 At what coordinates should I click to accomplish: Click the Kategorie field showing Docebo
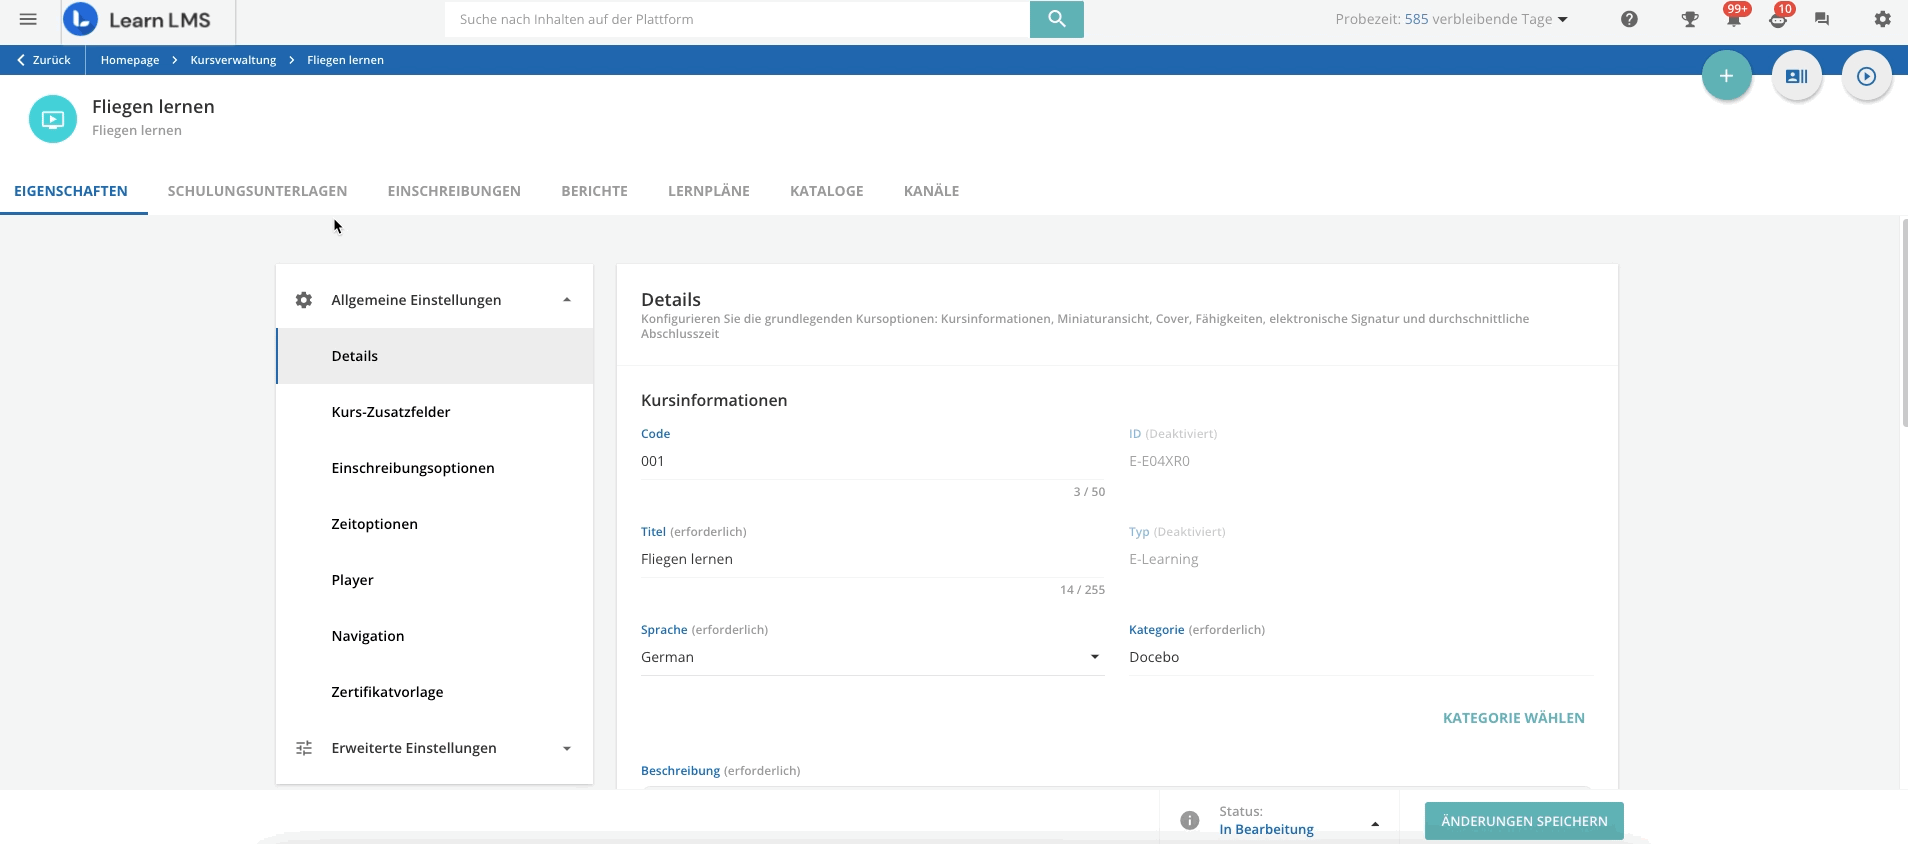(1360, 657)
